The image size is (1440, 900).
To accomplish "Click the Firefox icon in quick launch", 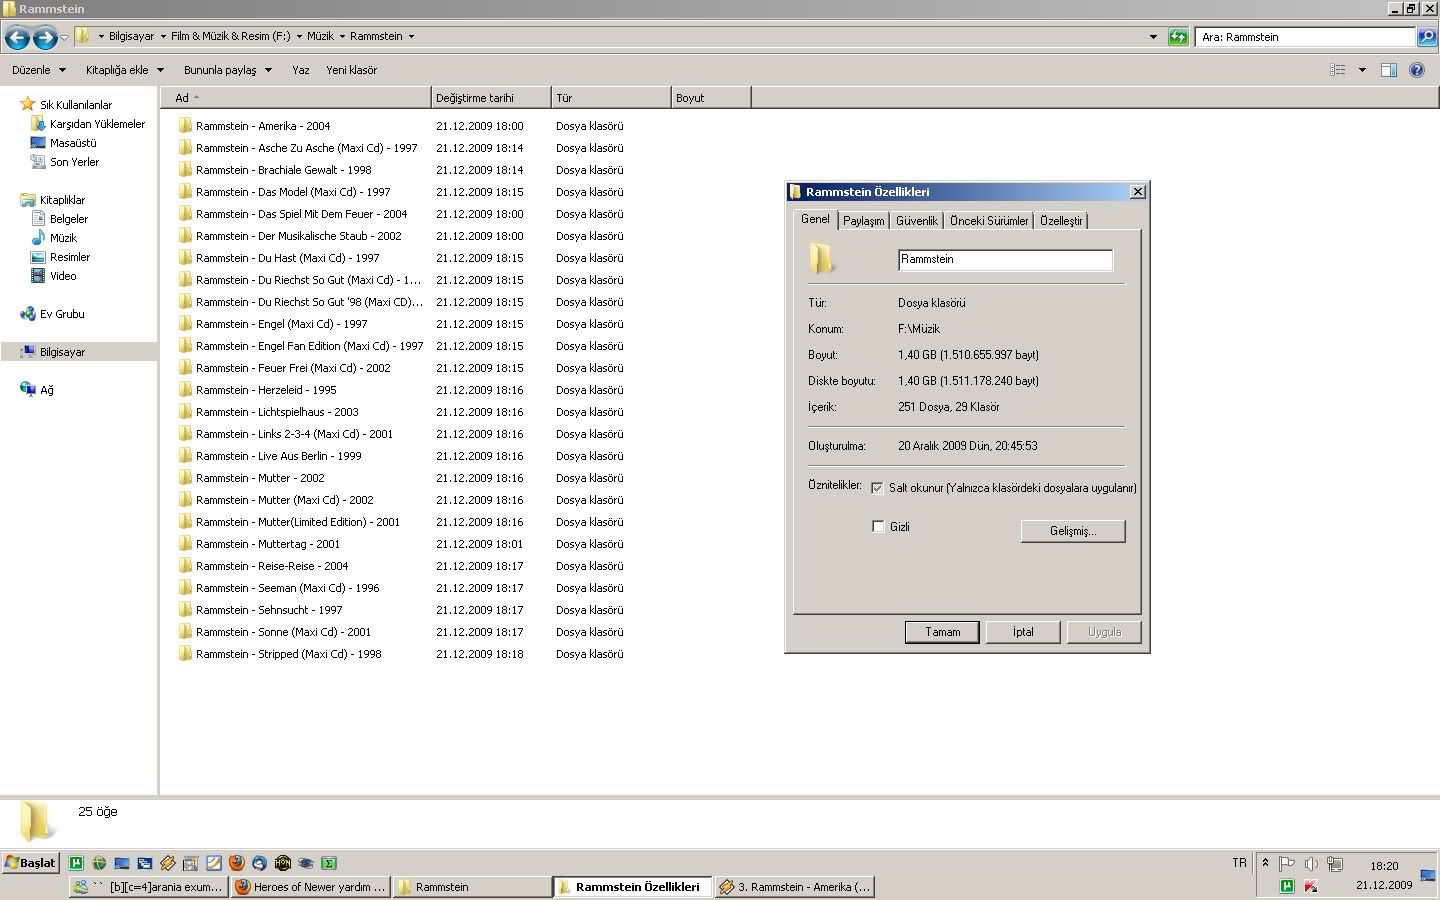I will 237,862.
